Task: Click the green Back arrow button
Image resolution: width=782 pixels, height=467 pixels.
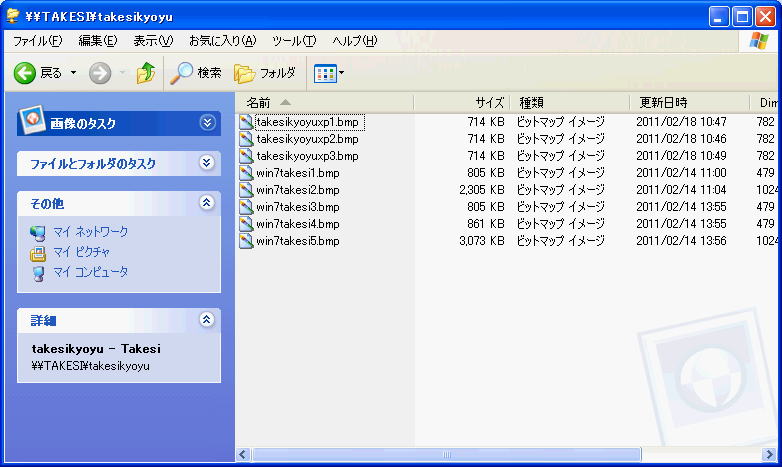Action: [24, 73]
